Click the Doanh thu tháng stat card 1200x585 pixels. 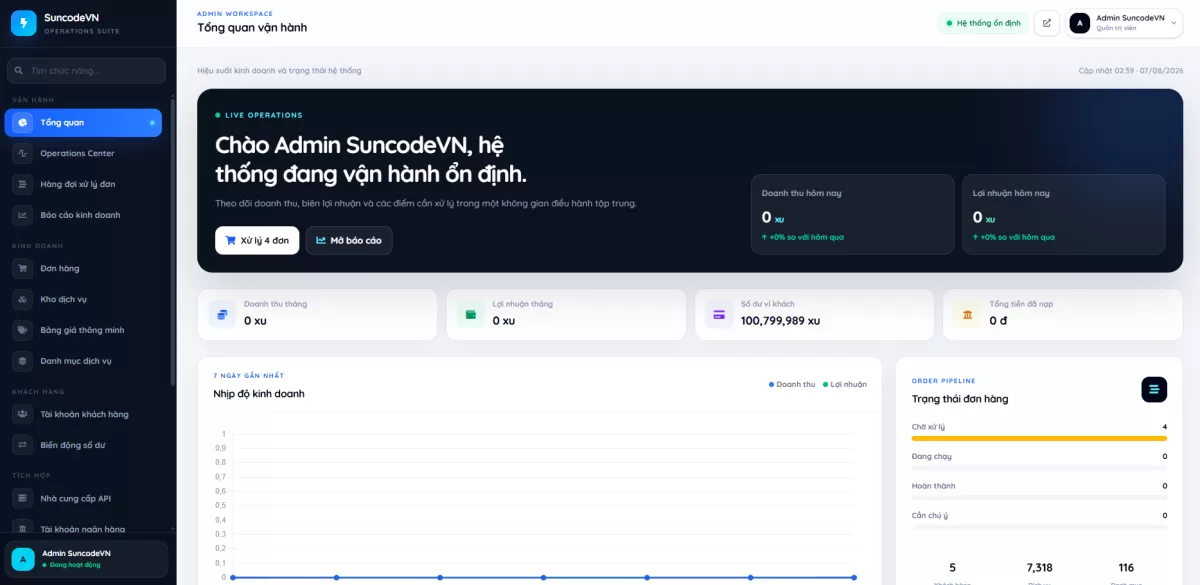pyautogui.click(x=317, y=315)
